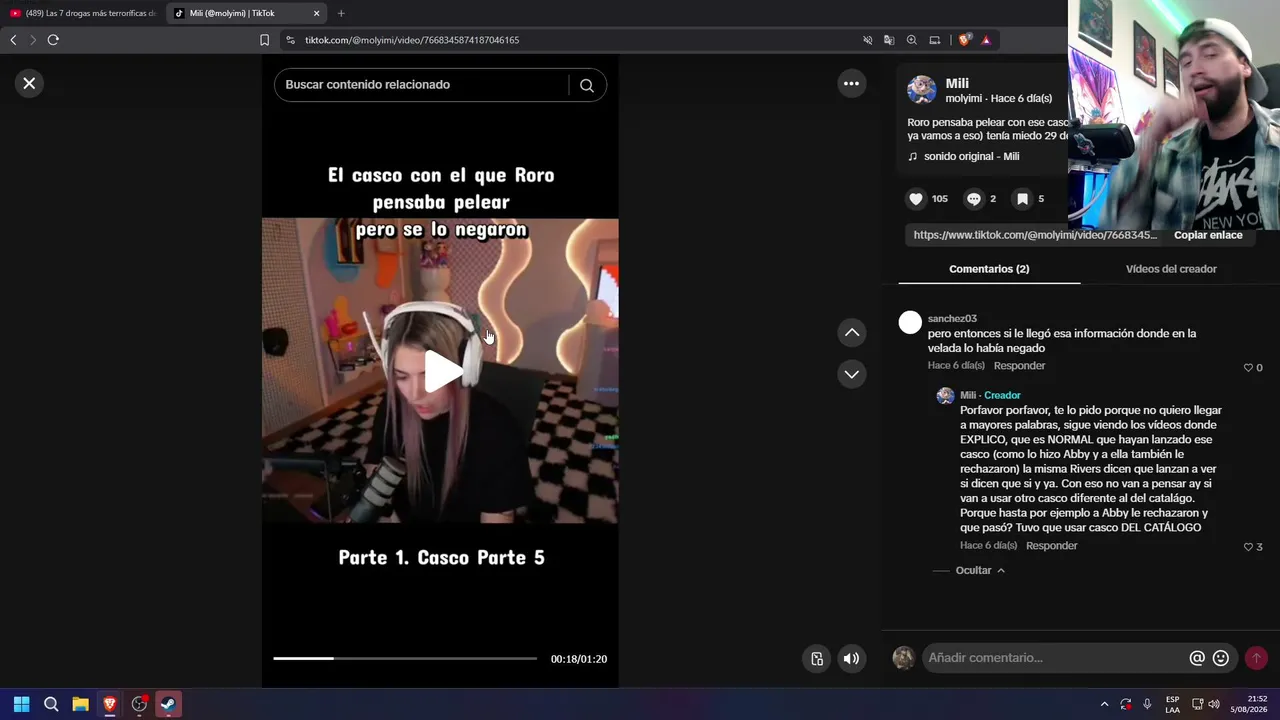The image size is (1280, 720).
Task: Expand the system tray hidden icons chevron
Action: [1104, 704]
